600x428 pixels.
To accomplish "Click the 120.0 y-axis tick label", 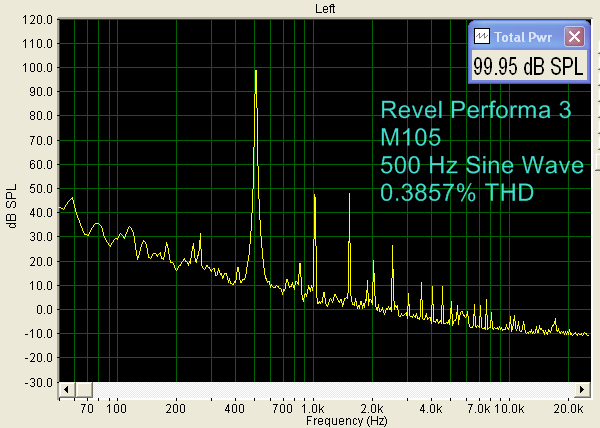I will pyautogui.click(x=37, y=20).
